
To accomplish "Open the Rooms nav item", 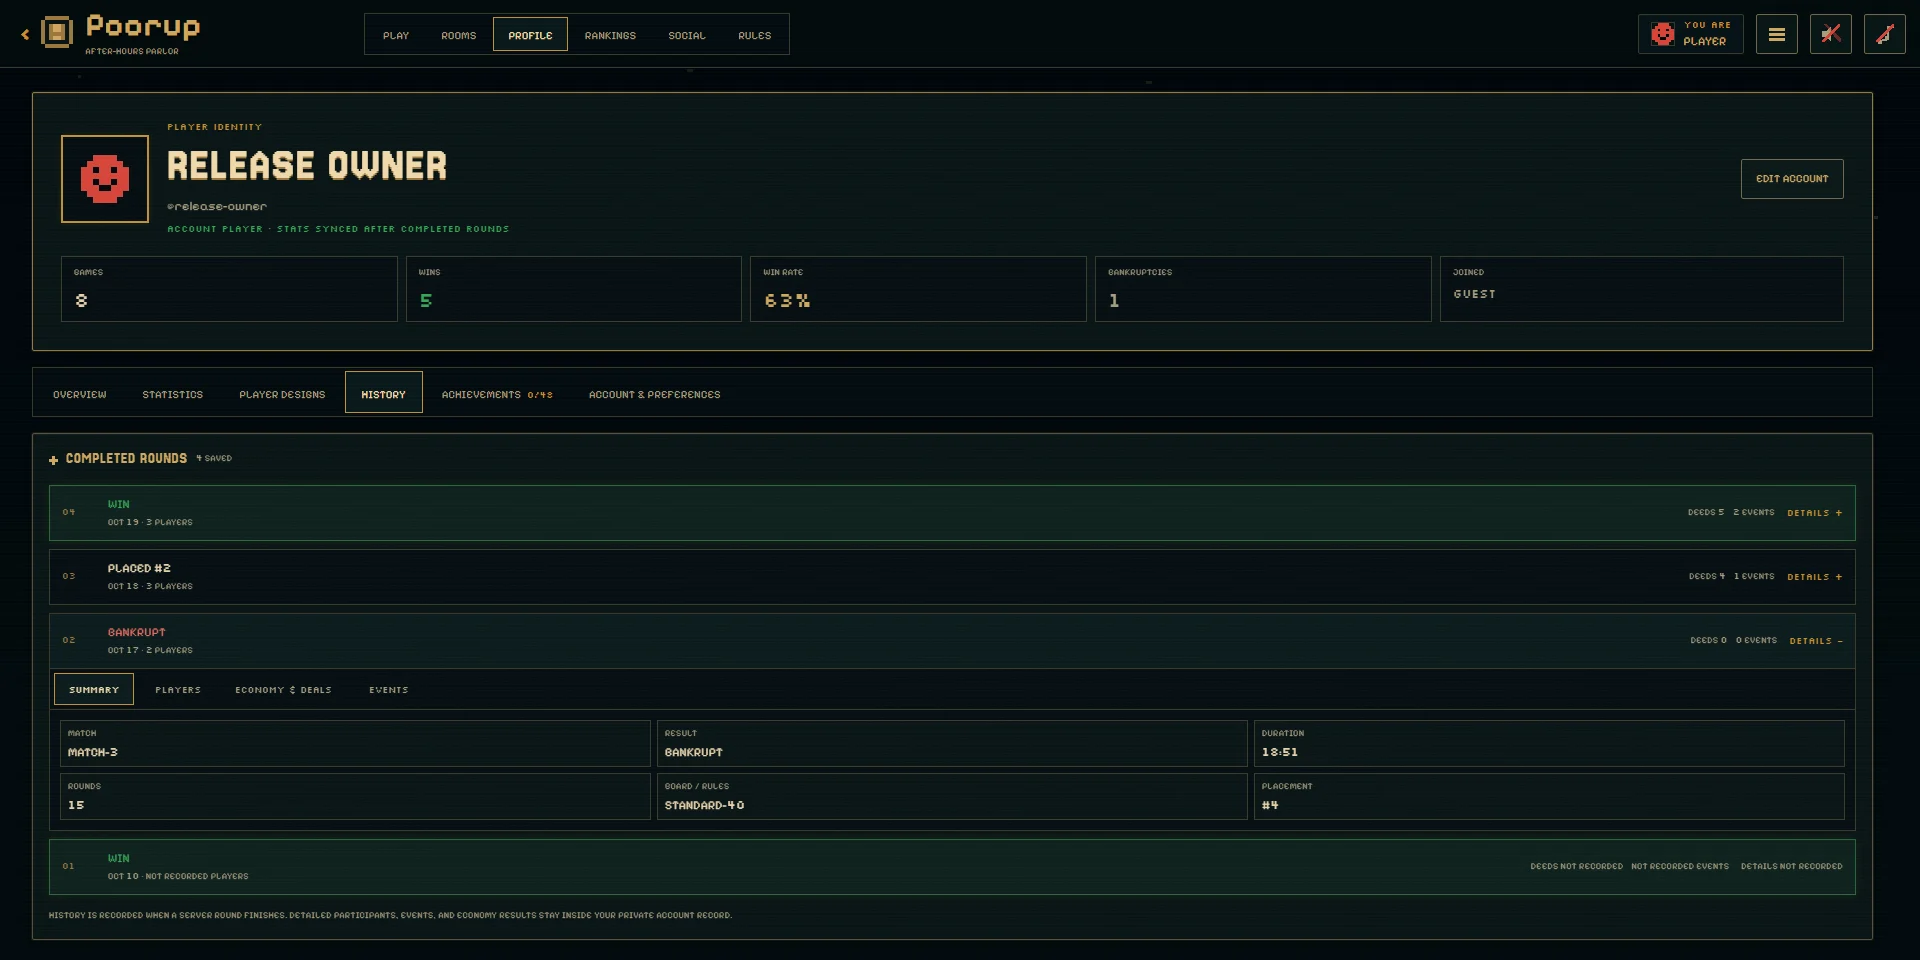I will coord(459,35).
